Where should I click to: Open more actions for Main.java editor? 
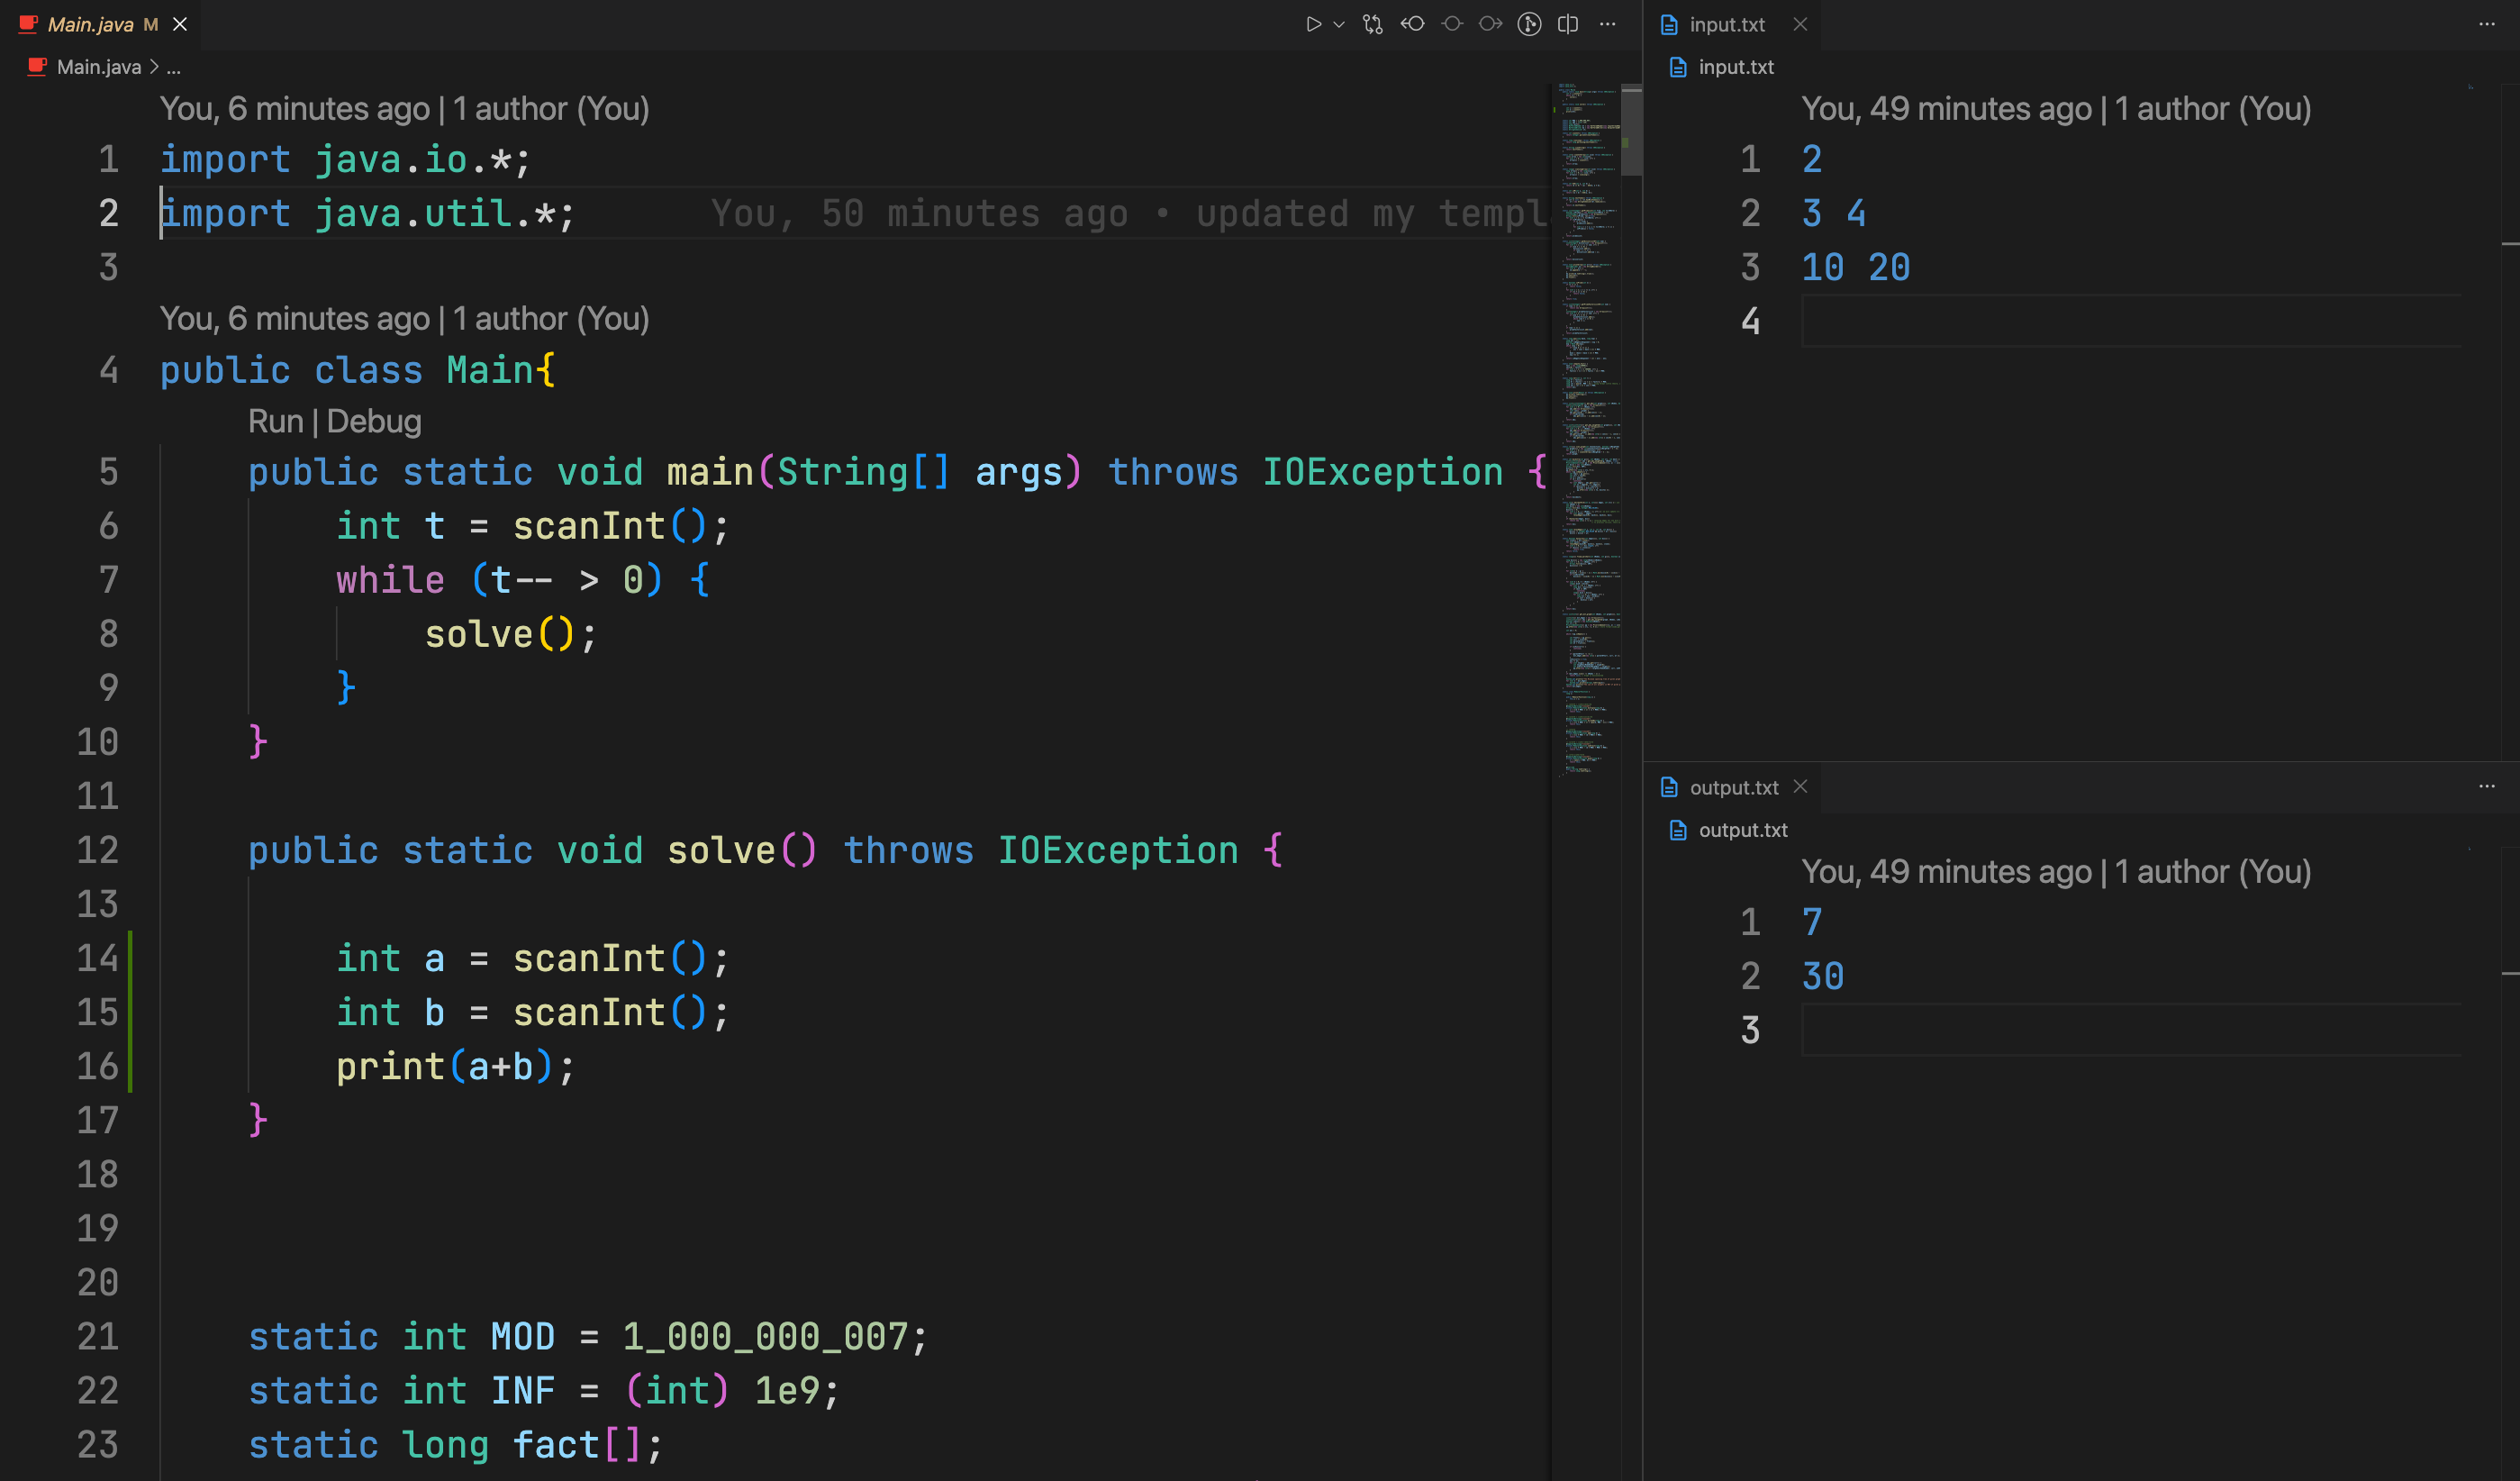tap(1607, 24)
